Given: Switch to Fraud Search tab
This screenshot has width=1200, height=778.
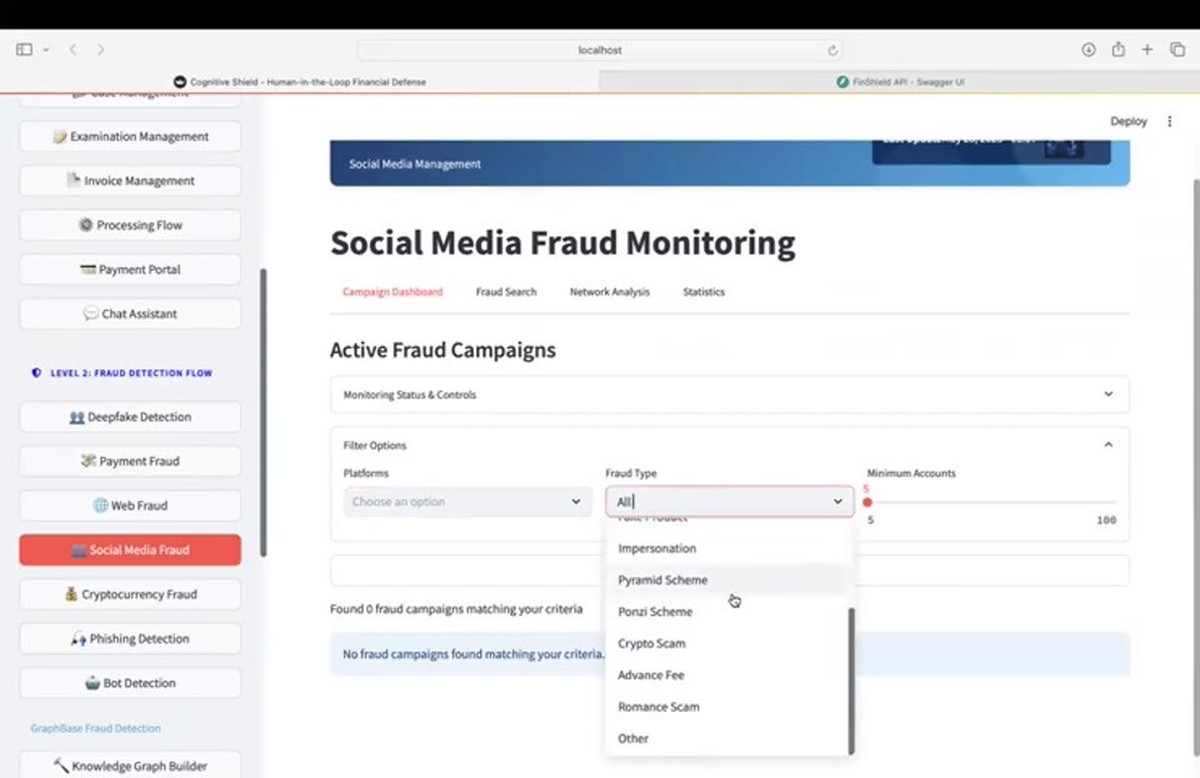Looking at the screenshot, I should (x=506, y=292).
